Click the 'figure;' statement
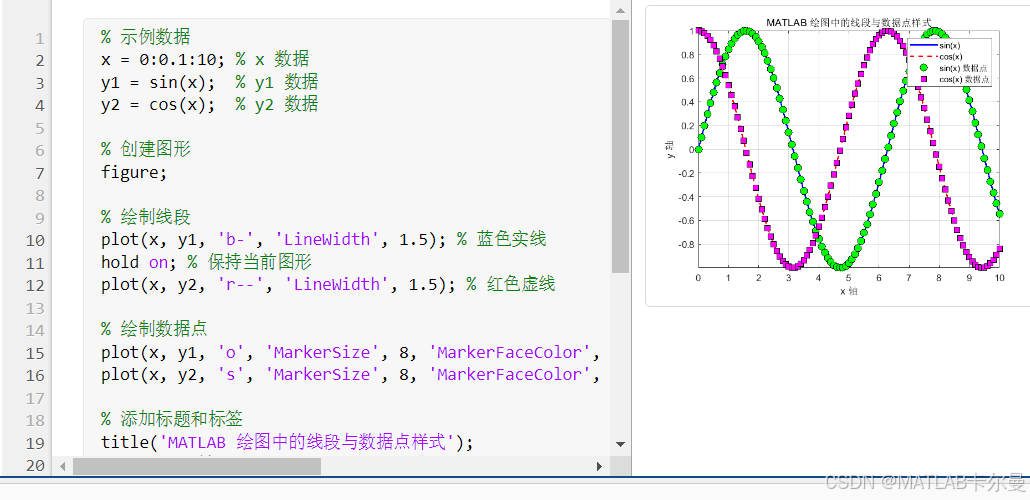 tap(134, 172)
